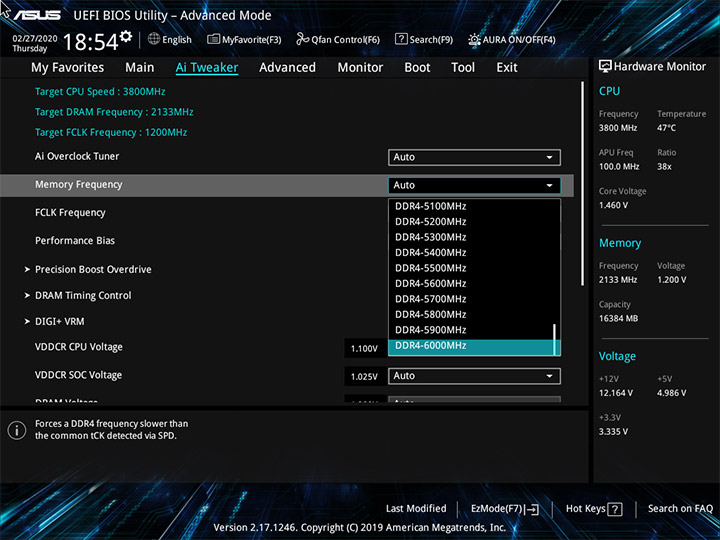Screen dimensions: 720x540
Task: Click the dropdown list scrollbar thumb
Action: (555, 340)
